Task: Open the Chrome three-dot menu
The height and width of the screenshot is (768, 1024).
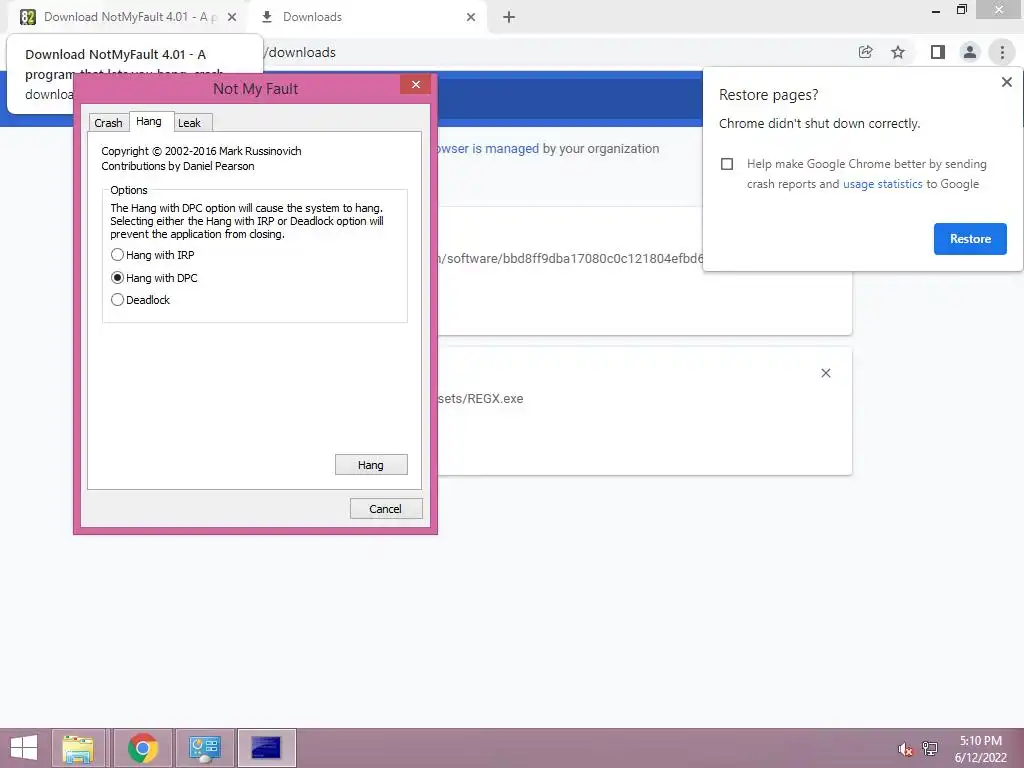Action: [x=1002, y=52]
